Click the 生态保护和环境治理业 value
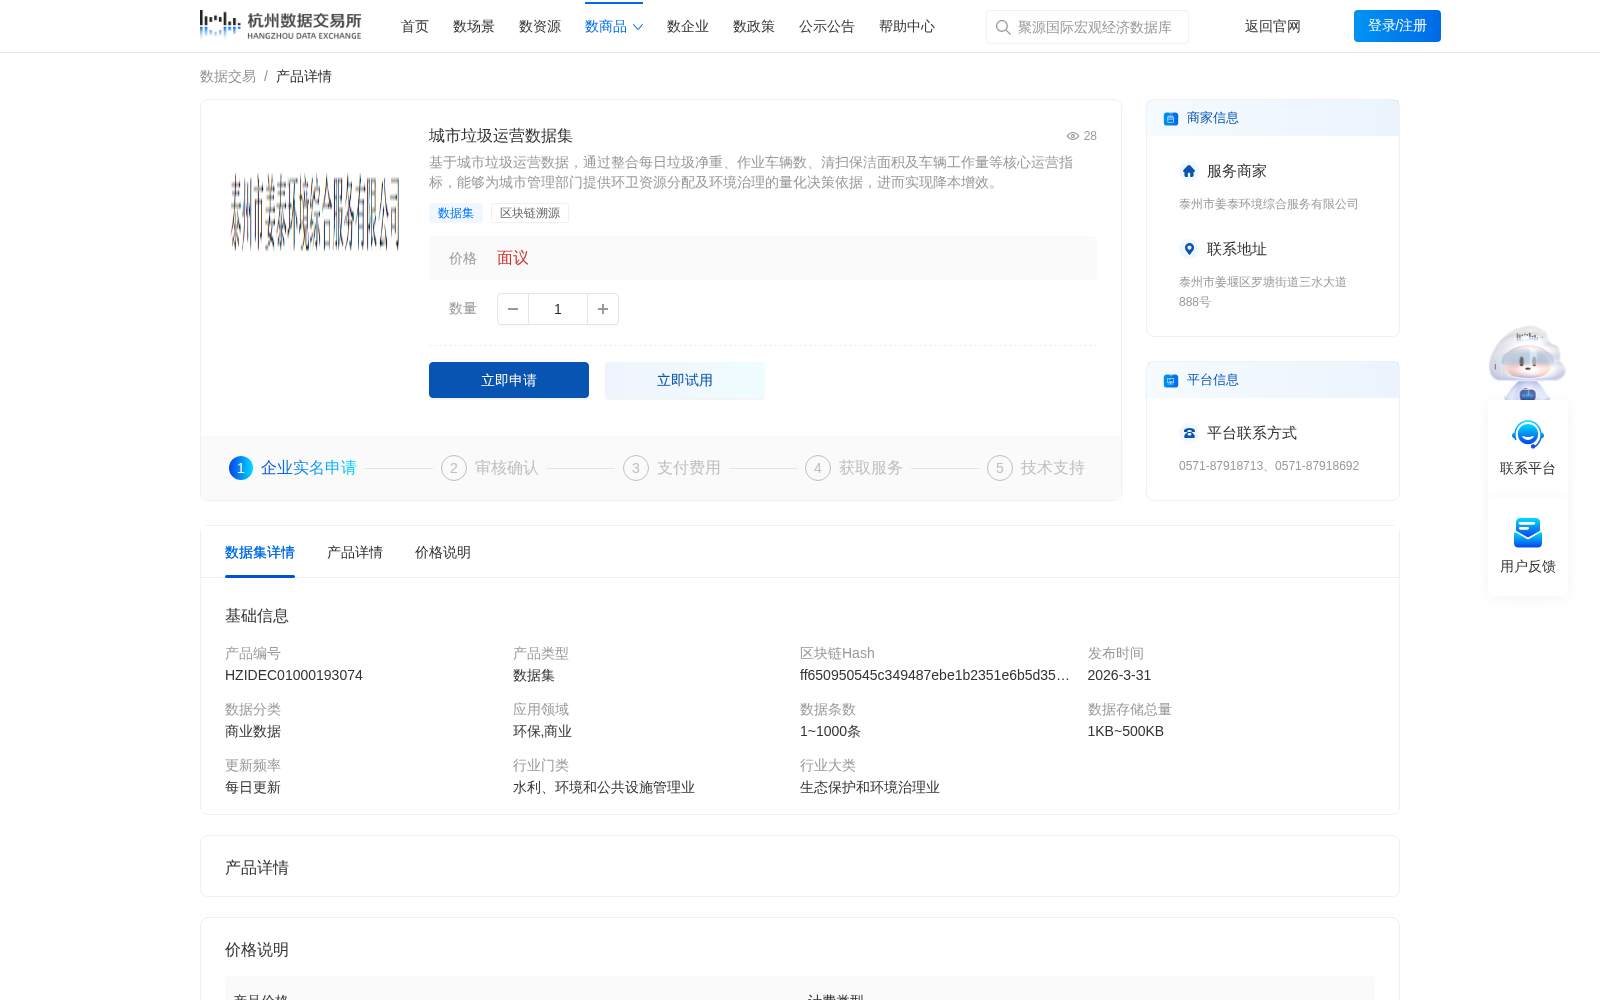The image size is (1600, 1000). [x=870, y=787]
